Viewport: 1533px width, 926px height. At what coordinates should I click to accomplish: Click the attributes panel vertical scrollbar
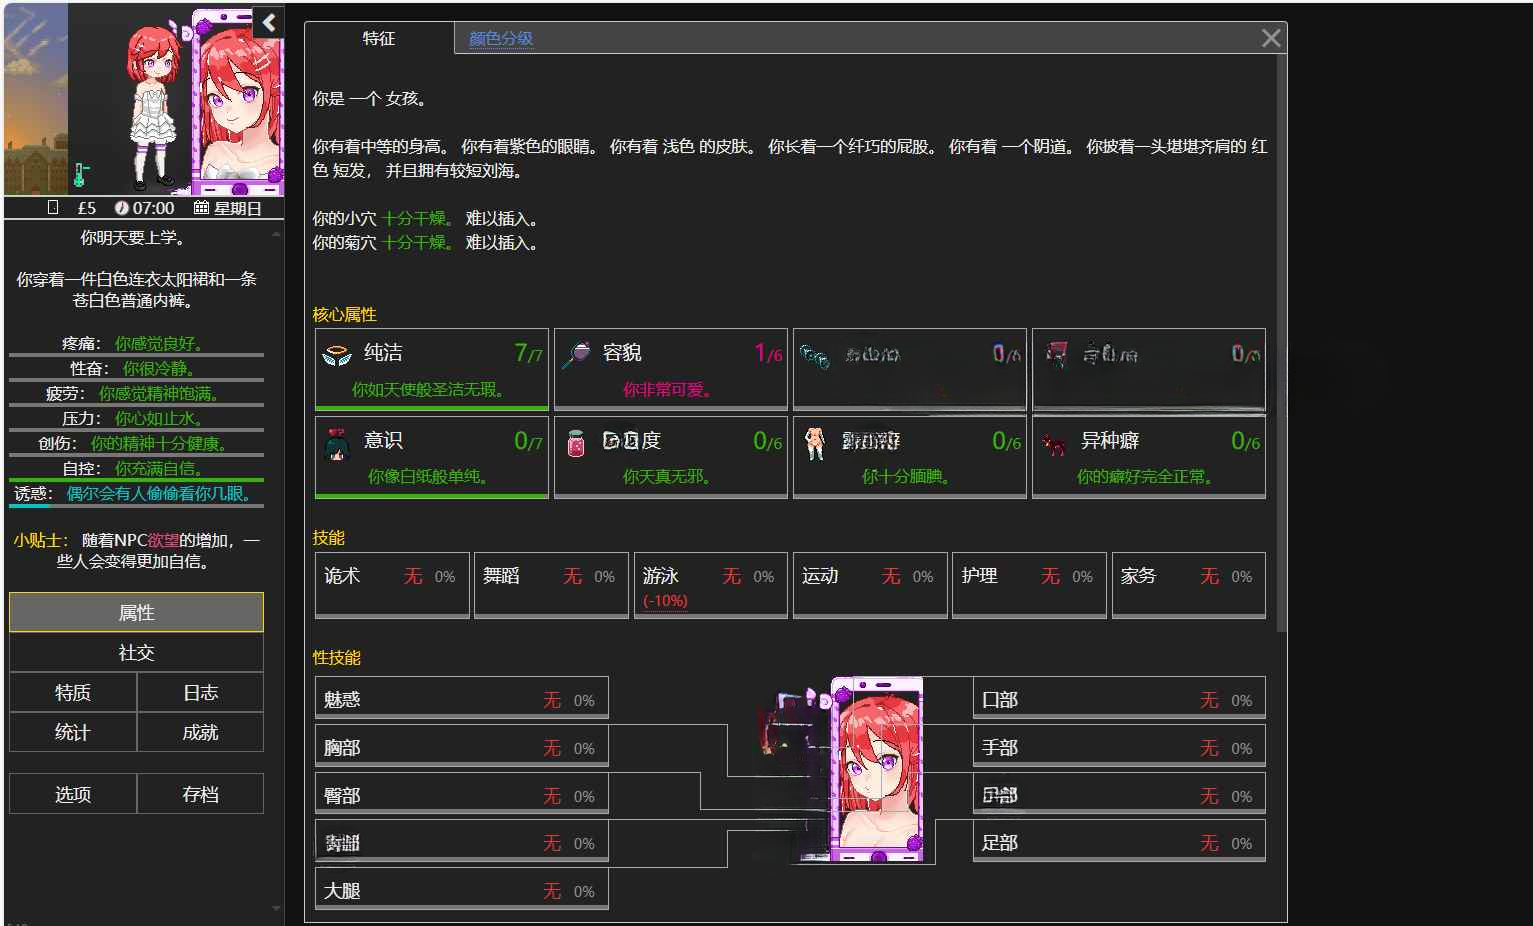[x=1281, y=340]
